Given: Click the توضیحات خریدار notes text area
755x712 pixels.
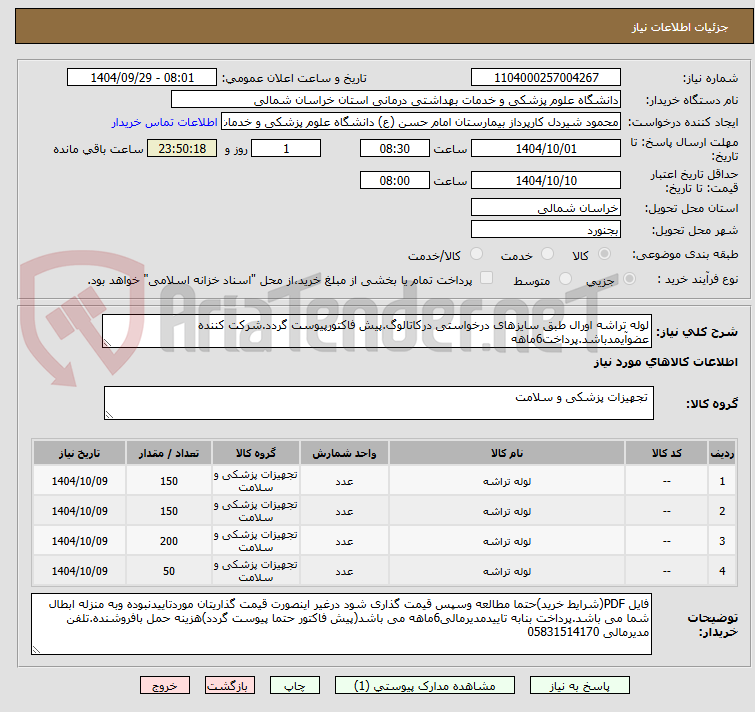Looking at the screenshot, I should coord(341,624).
